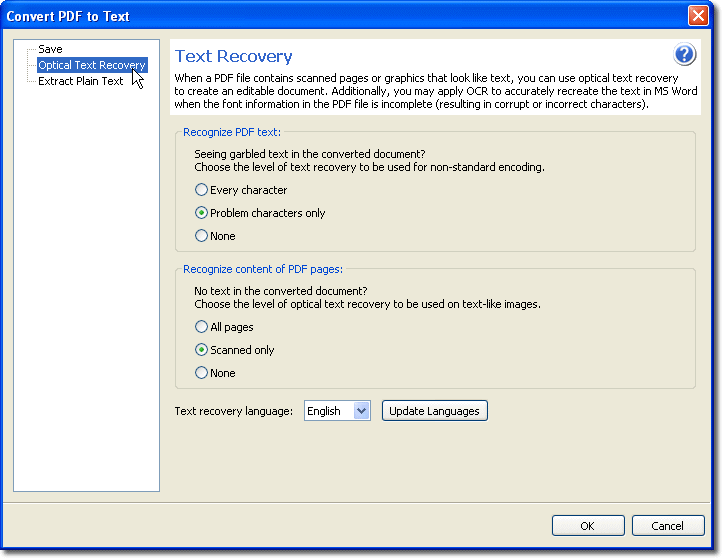Select the Save item in the tree
The image size is (724, 560).
(x=50, y=49)
